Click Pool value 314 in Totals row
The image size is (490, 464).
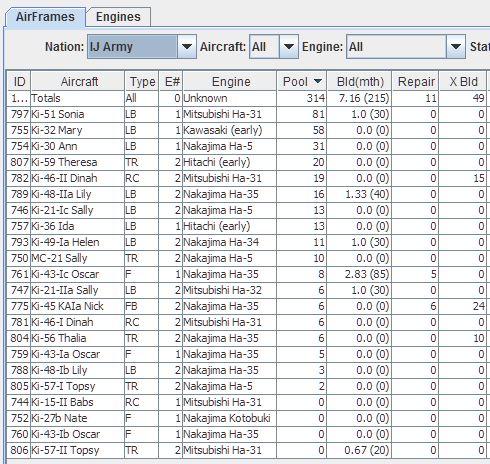tap(302, 98)
